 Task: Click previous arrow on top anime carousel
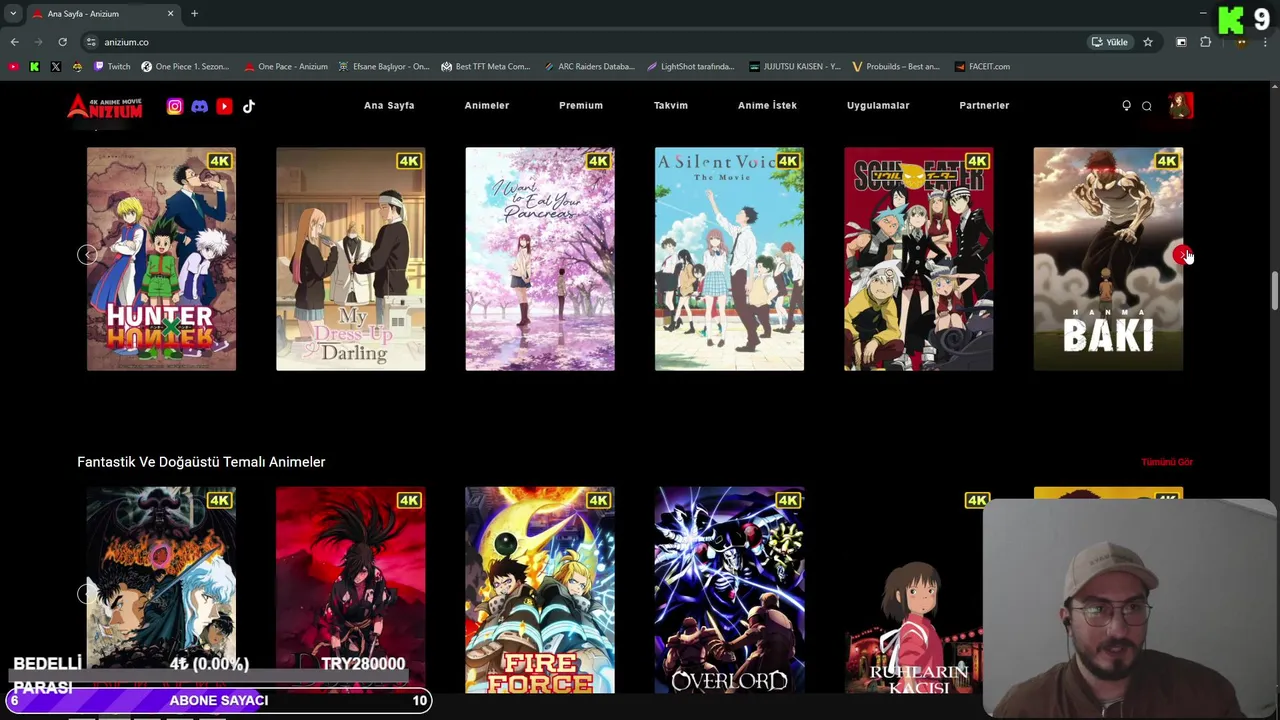point(87,255)
